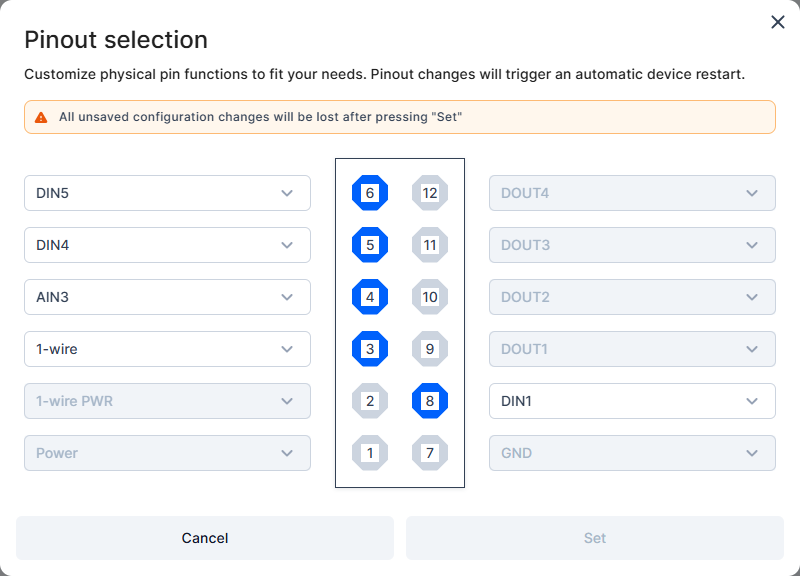Click pin 6 octagon icon
Image resolution: width=800 pixels, height=576 pixels.
coord(370,193)
